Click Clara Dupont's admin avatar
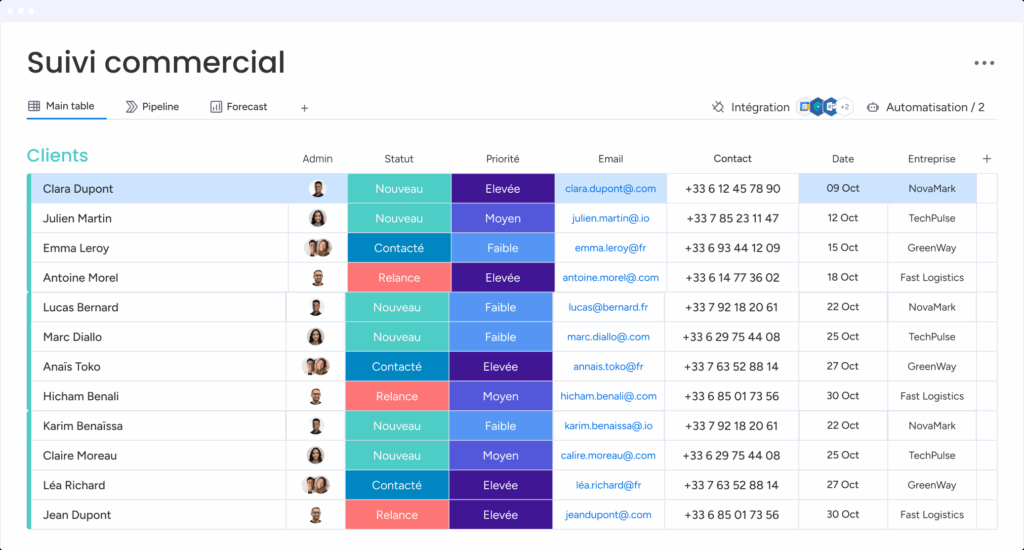The width and height of the screenshot is (1024, 550). (318, 189)
